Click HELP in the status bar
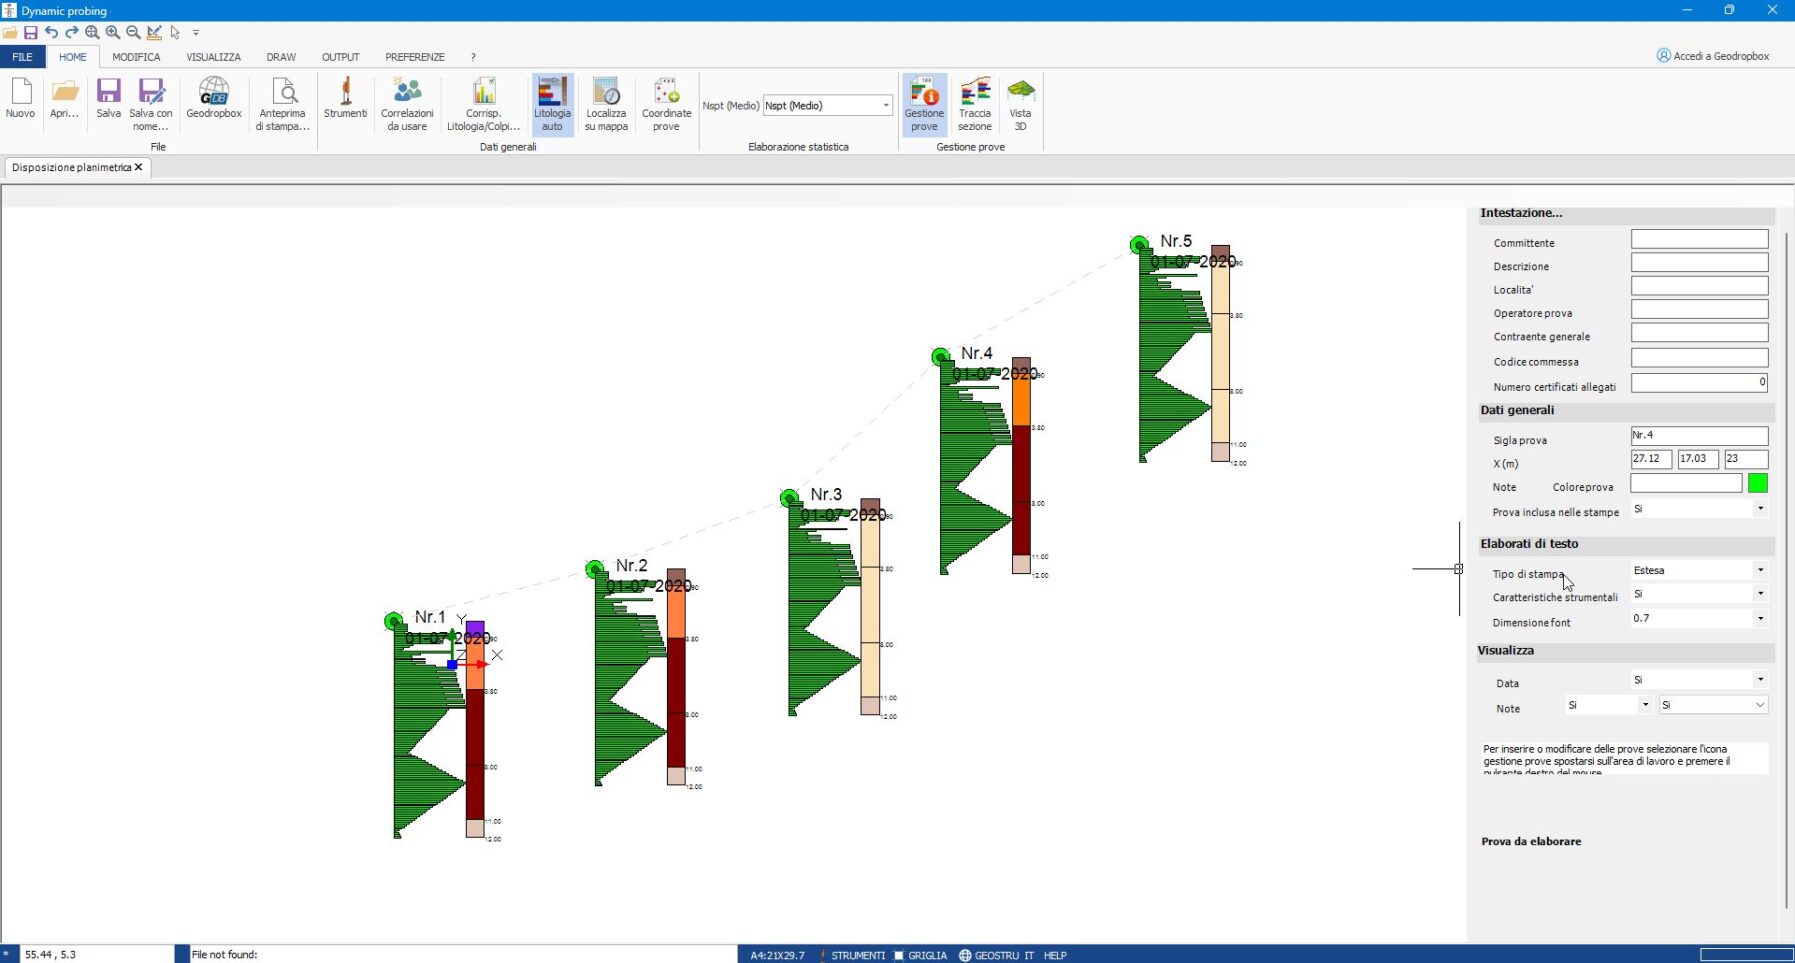1795x963 pixels. [1055, 955]
